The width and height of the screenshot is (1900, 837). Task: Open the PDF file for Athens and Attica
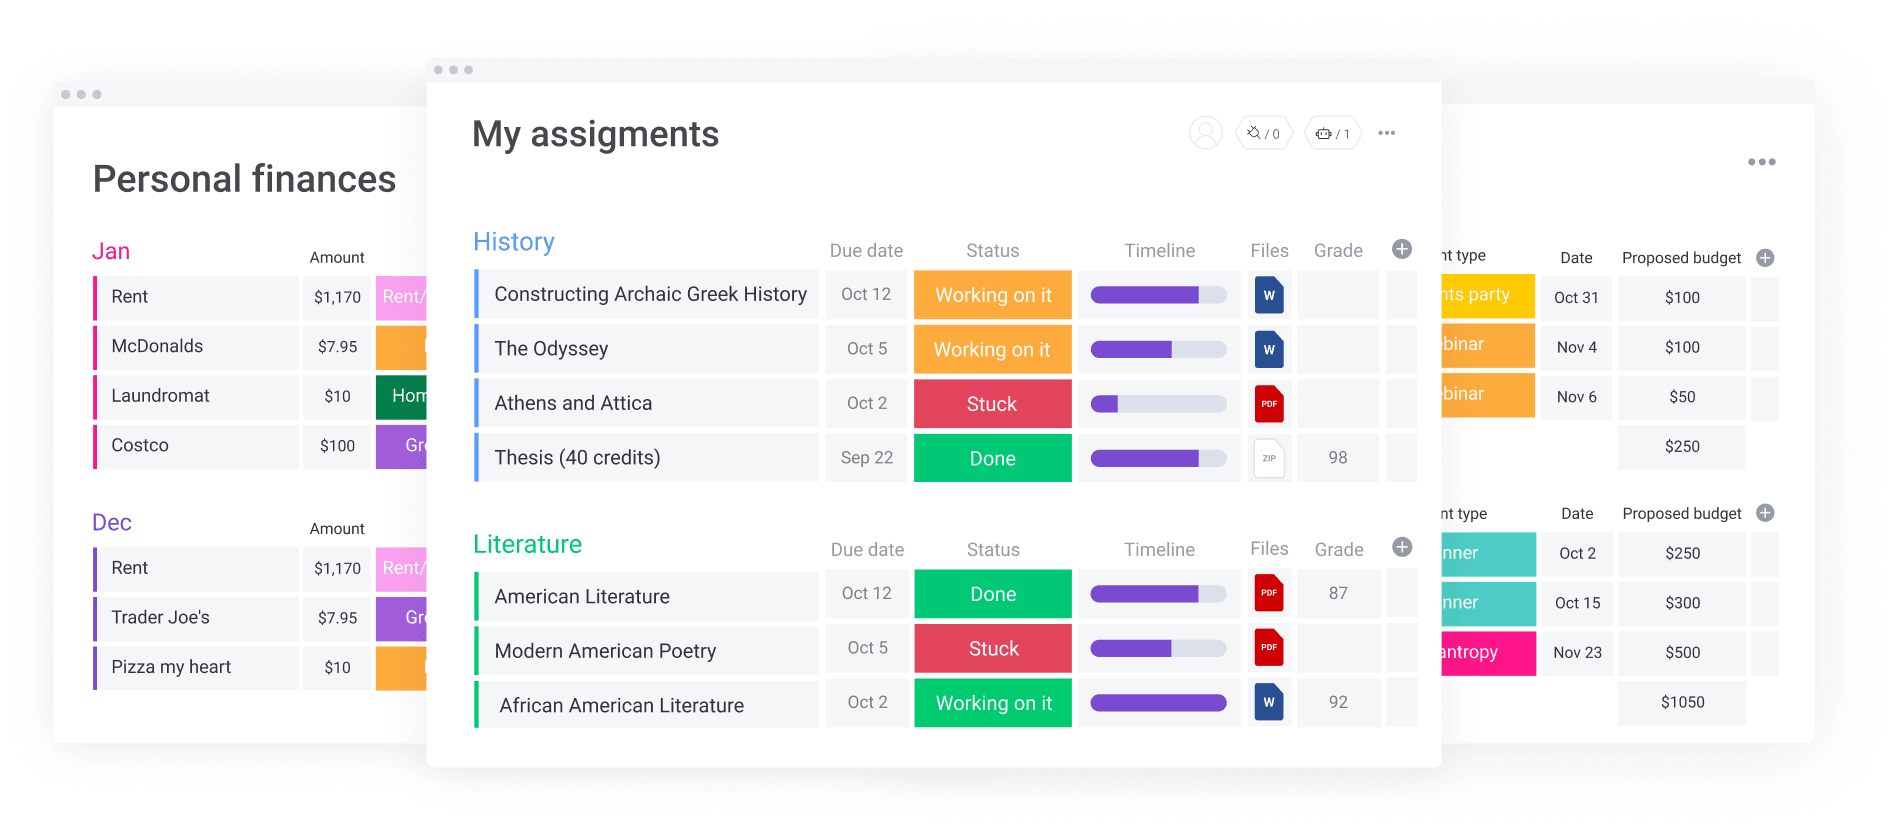pyautogui.click(x=1269, y=404)
